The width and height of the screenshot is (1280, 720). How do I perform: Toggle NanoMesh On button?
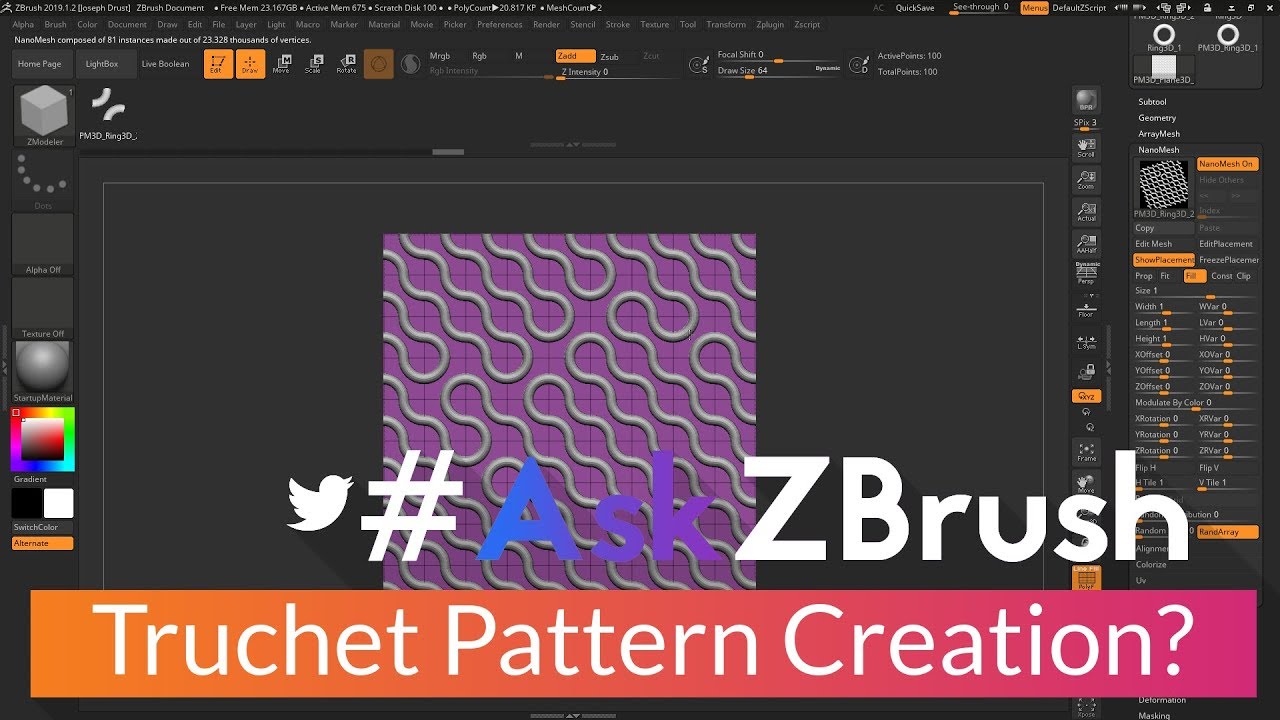1227,164
